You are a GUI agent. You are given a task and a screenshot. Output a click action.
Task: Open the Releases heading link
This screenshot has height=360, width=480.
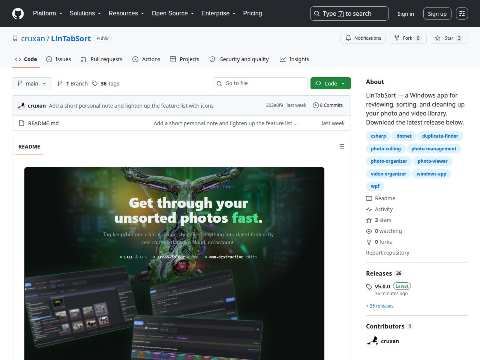[384, 274]
